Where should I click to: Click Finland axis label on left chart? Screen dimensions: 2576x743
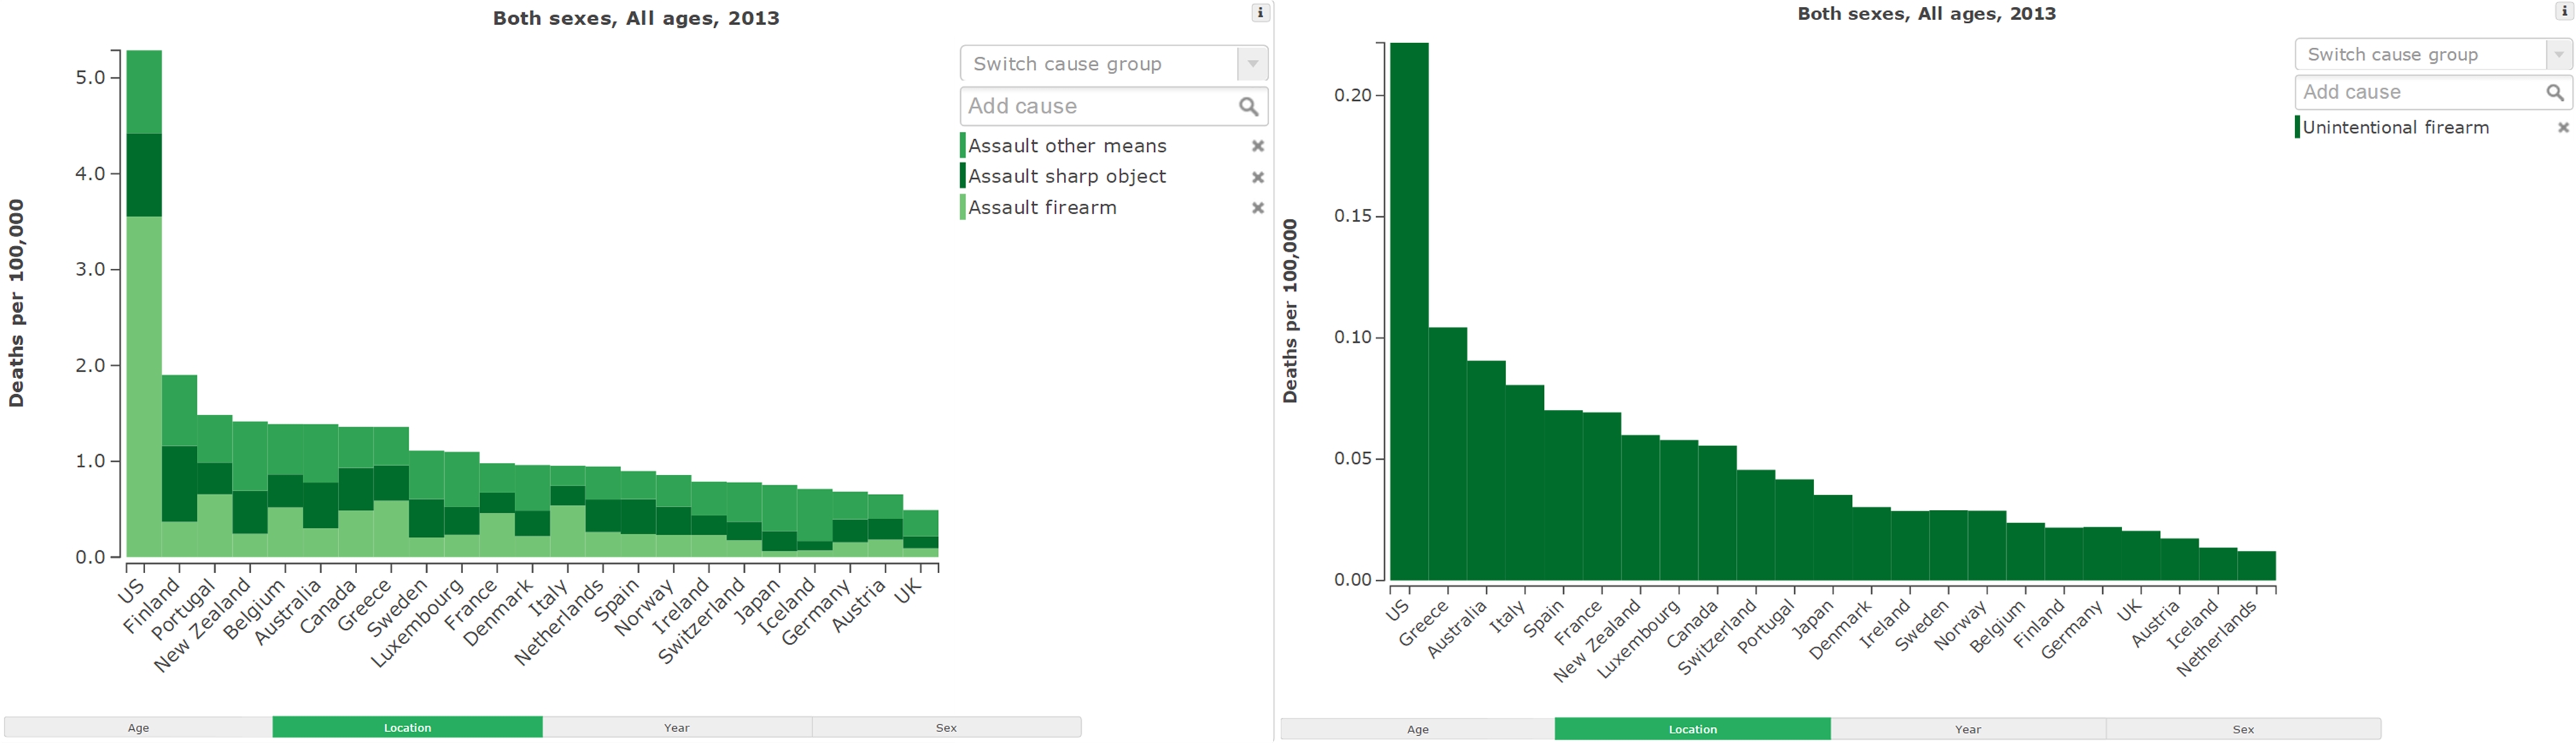152,605
